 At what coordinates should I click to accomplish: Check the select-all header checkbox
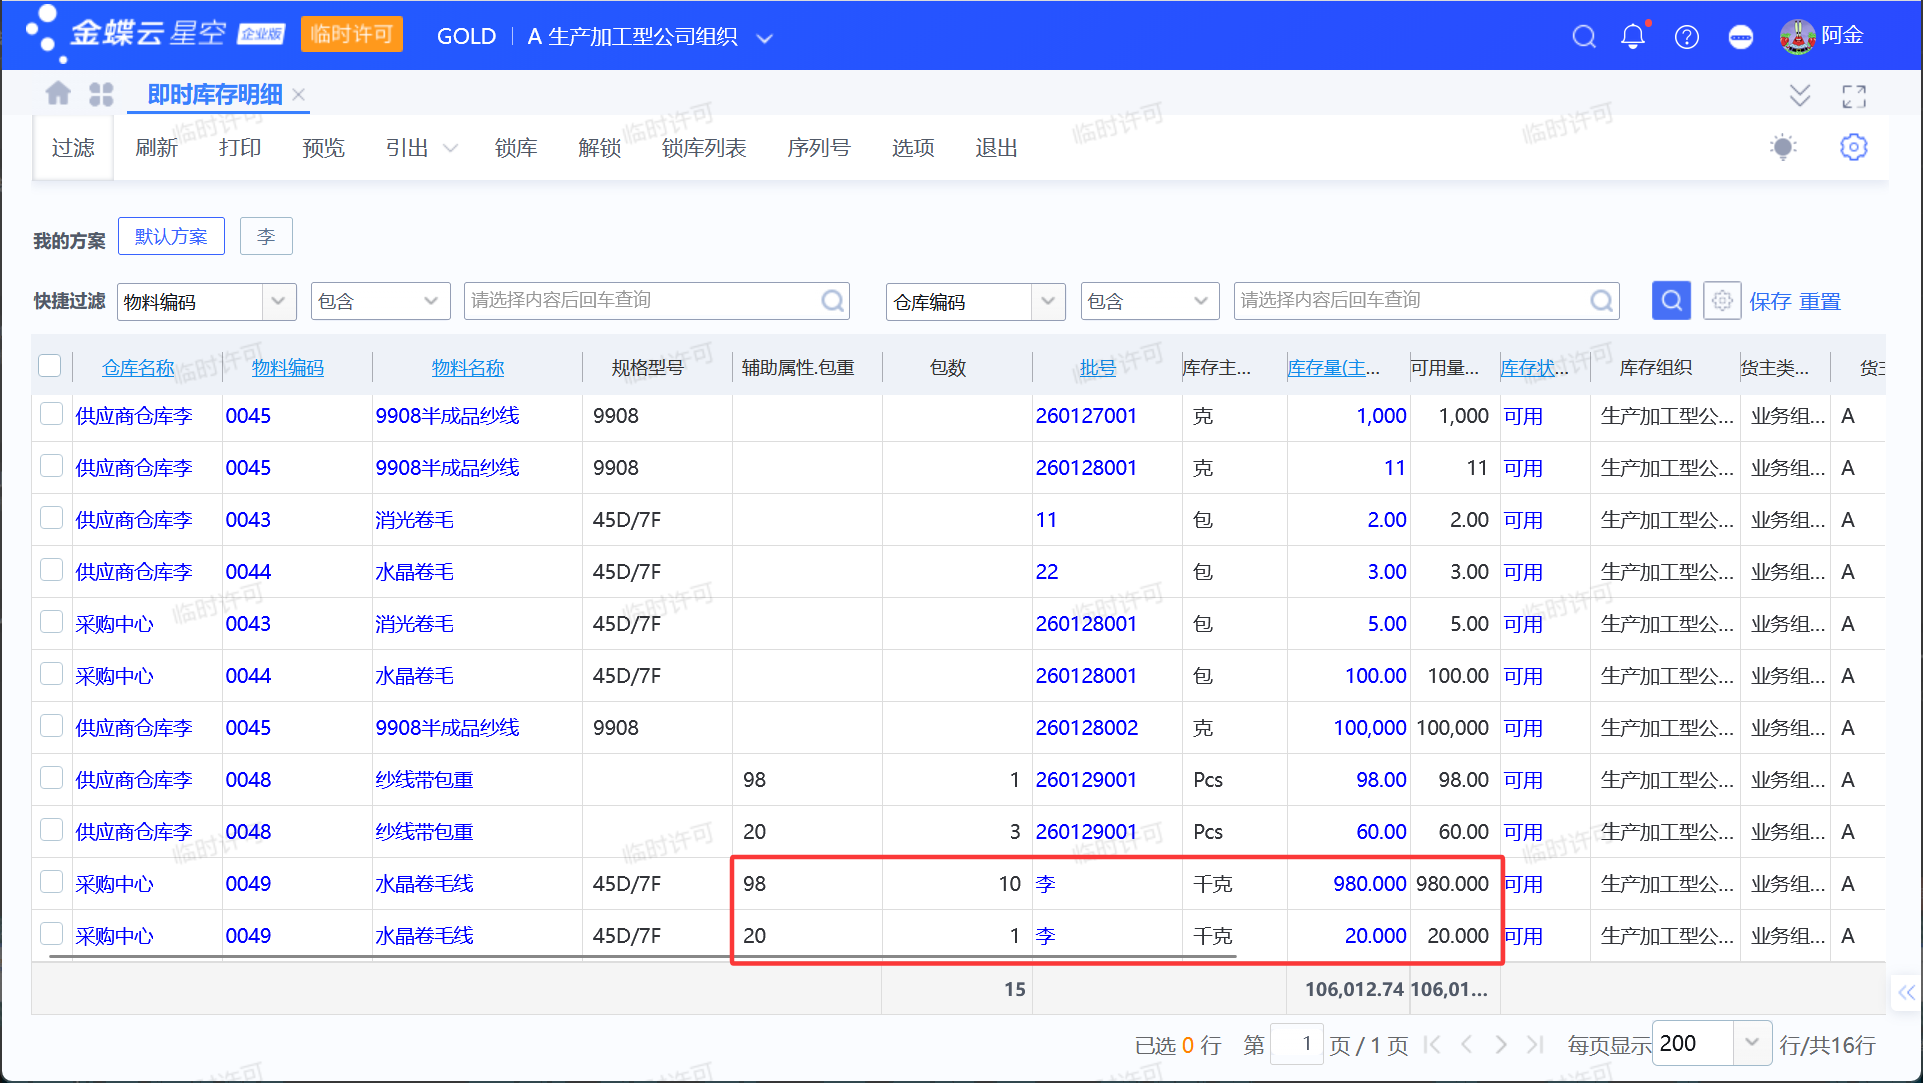[x=50, y=366]
